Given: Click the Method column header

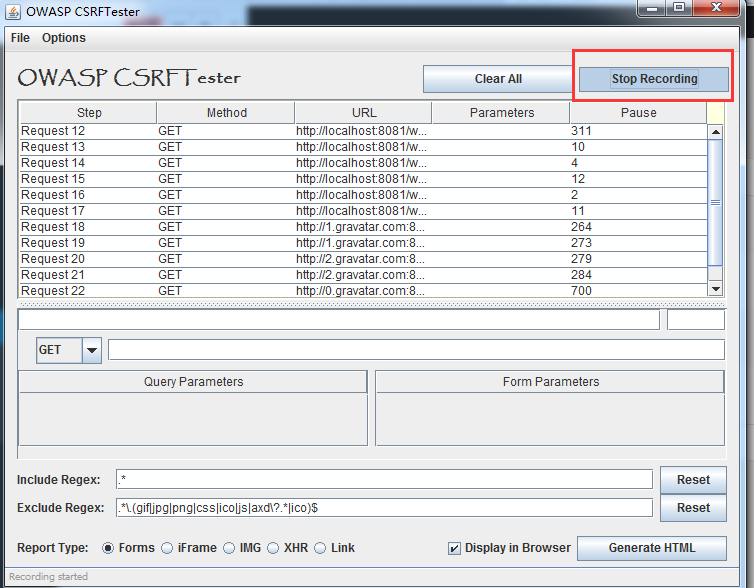Looking at the screenshot, I should 226,113.
